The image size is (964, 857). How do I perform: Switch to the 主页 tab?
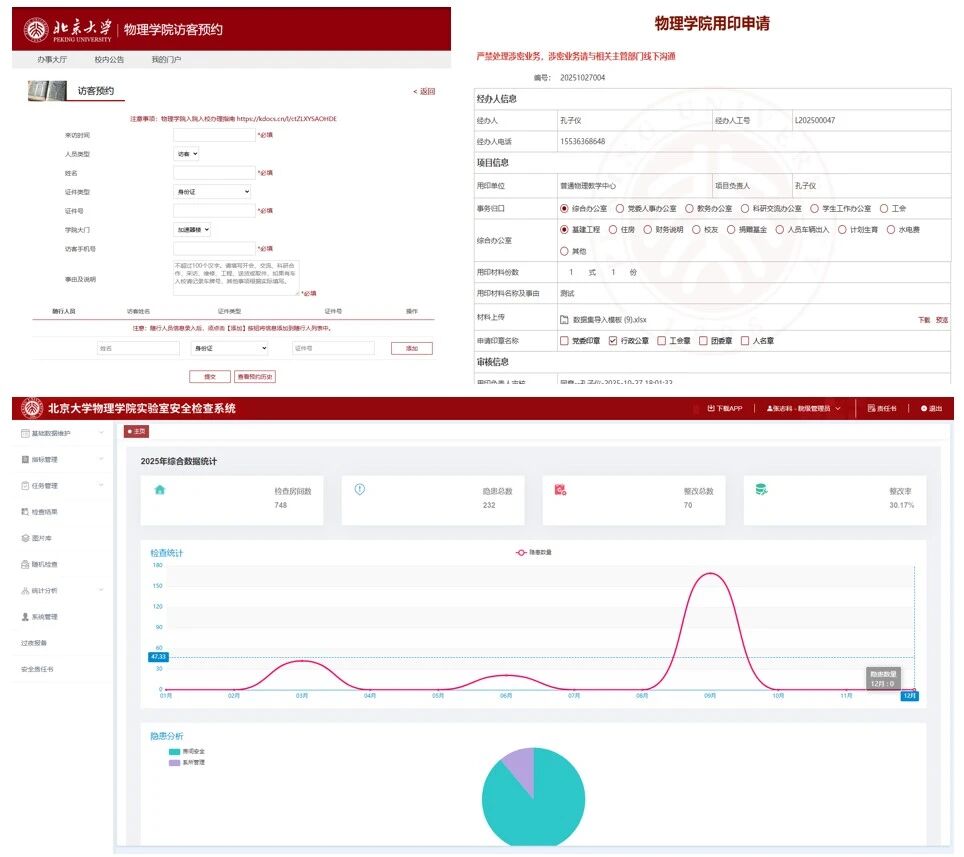click(137, 432)
